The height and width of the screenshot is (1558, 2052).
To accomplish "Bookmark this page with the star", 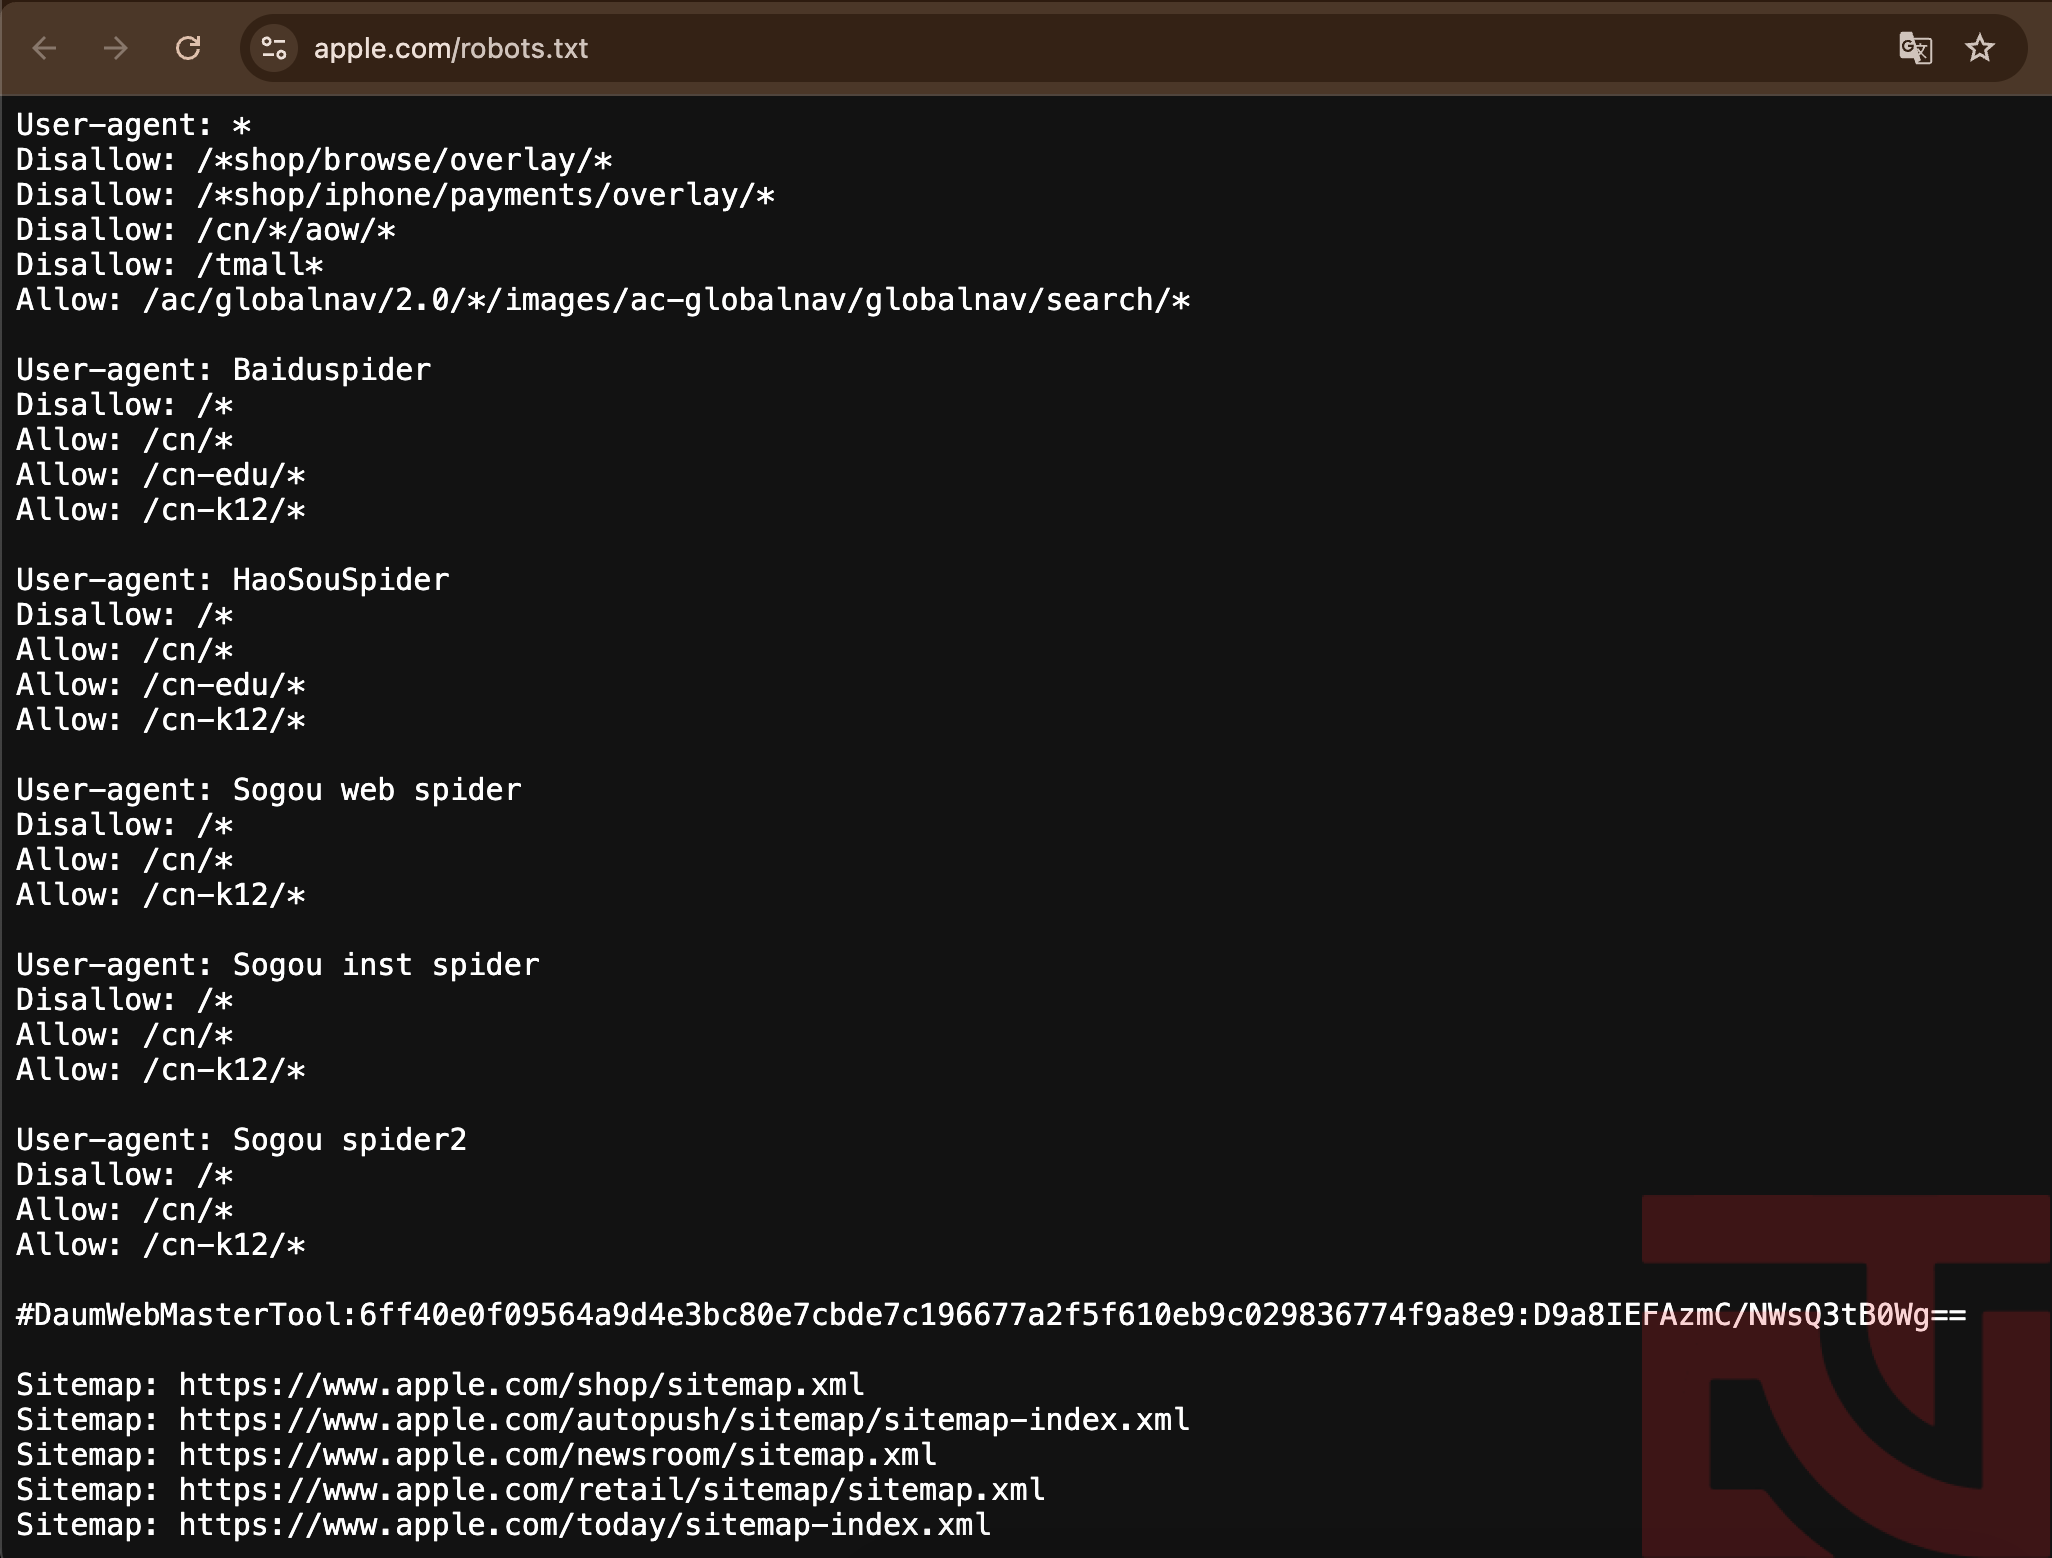I will click(1979, 48).
